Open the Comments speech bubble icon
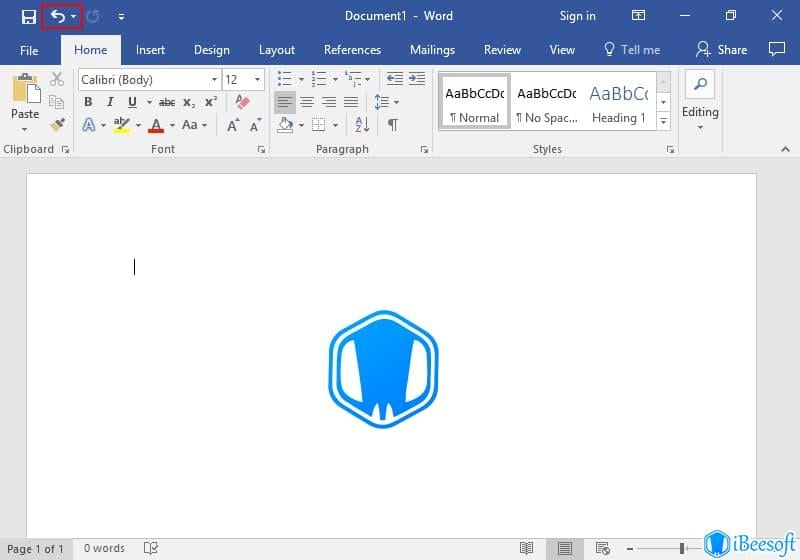The width and height of the screenshot is (800, 560). click(x=777, y=49)
